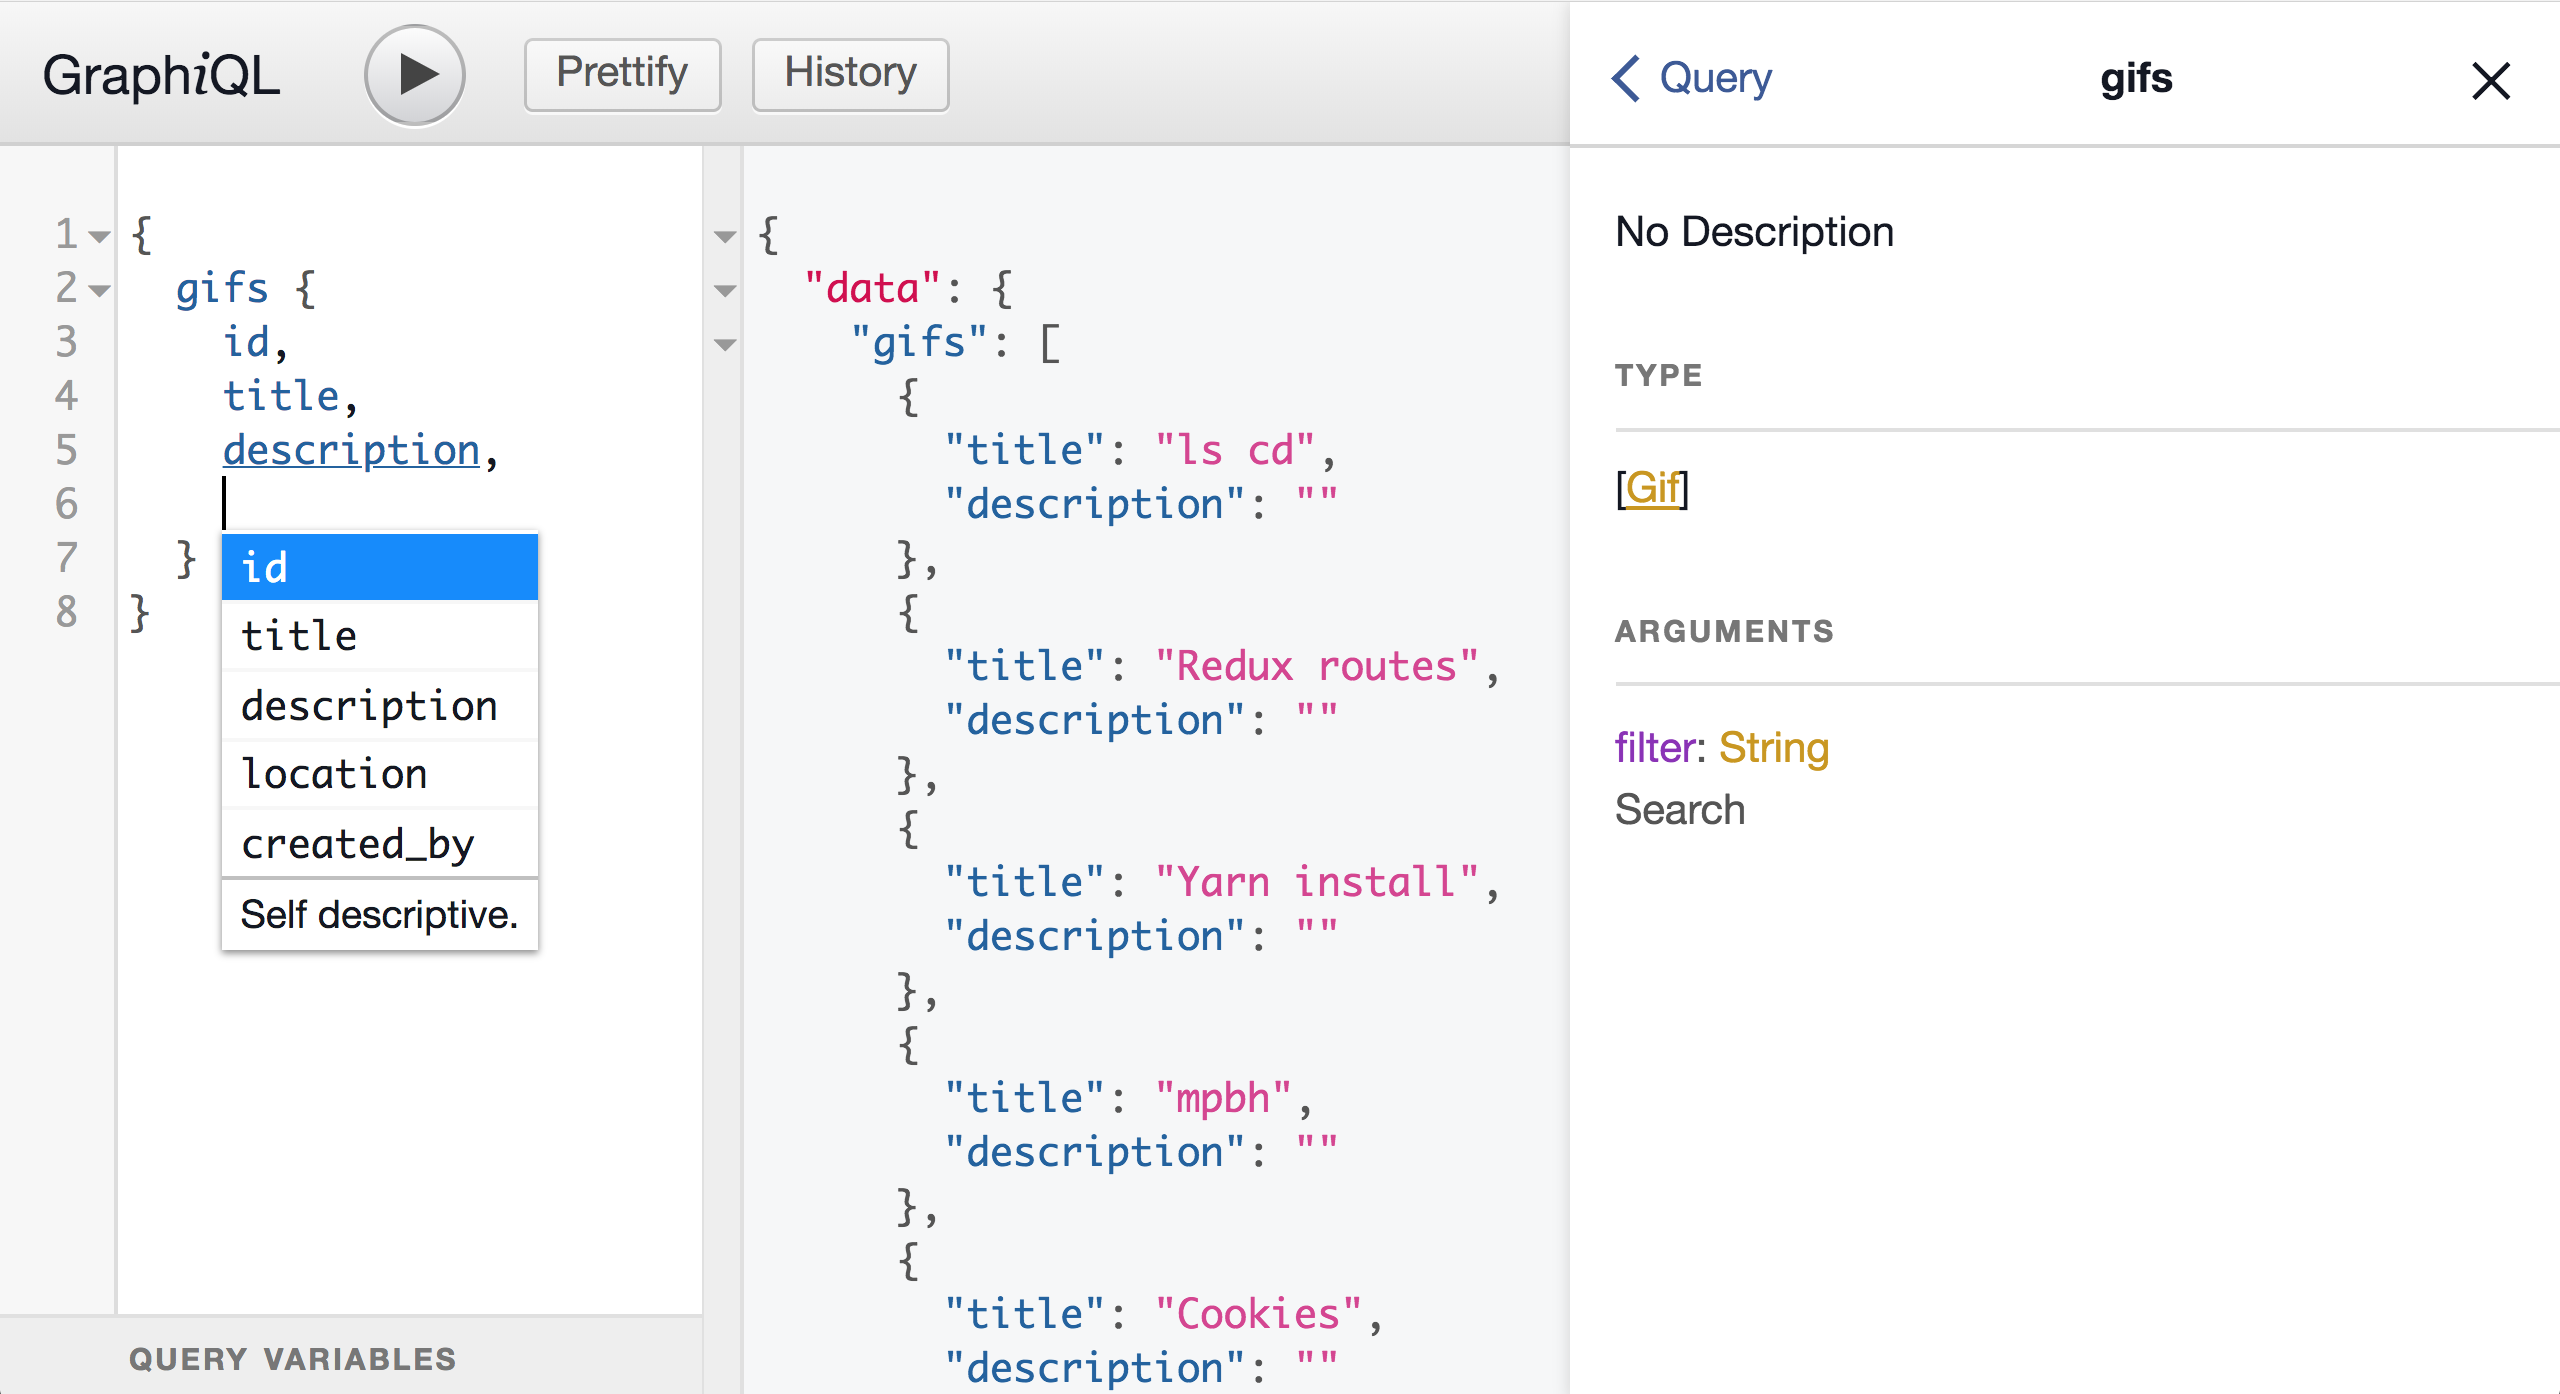Select 'id' in the autocomplete list

(380, 567)
